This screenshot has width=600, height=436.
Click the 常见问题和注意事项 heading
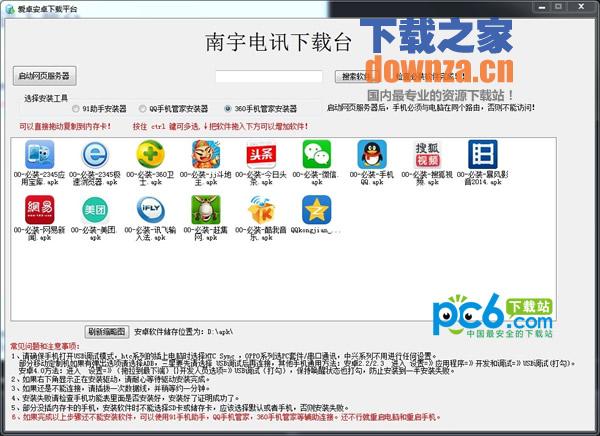coord(45,346)
